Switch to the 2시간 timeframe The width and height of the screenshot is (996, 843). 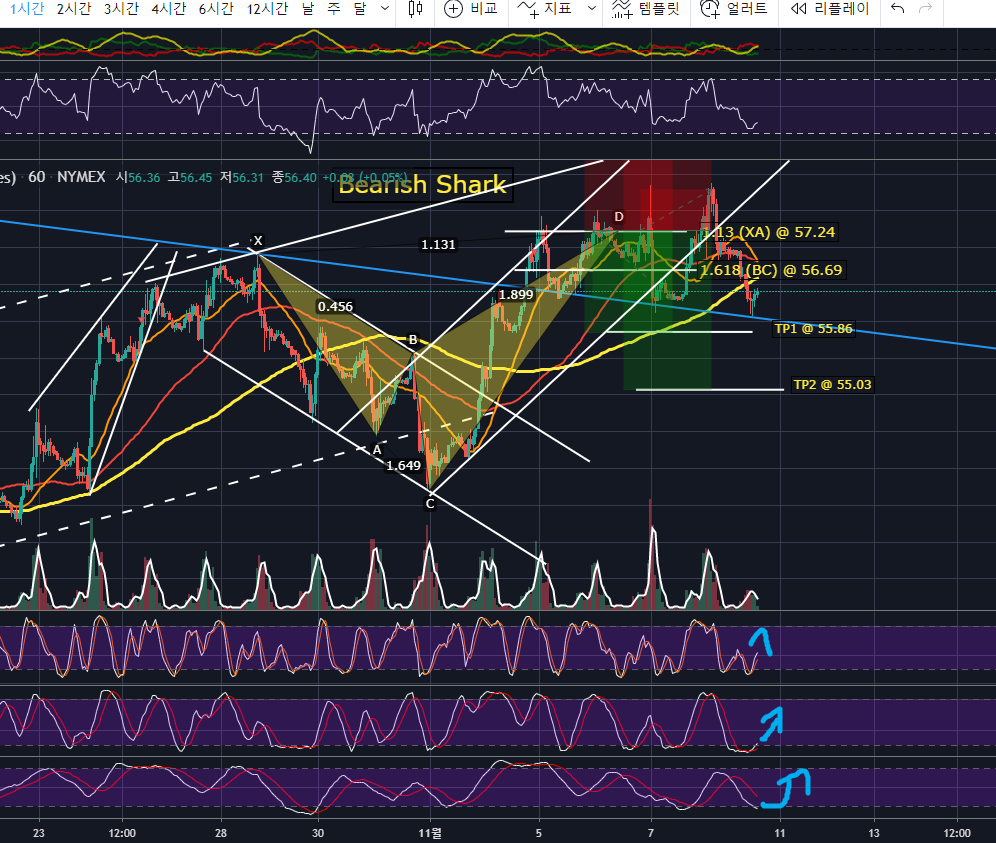(74, 9)
